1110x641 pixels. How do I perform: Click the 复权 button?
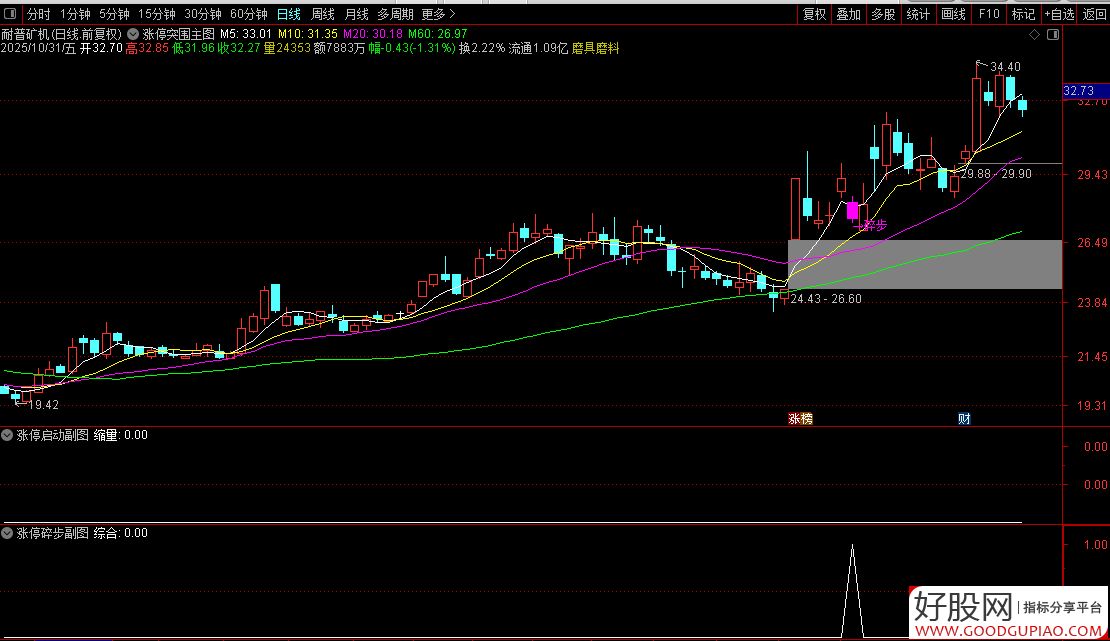814,14
